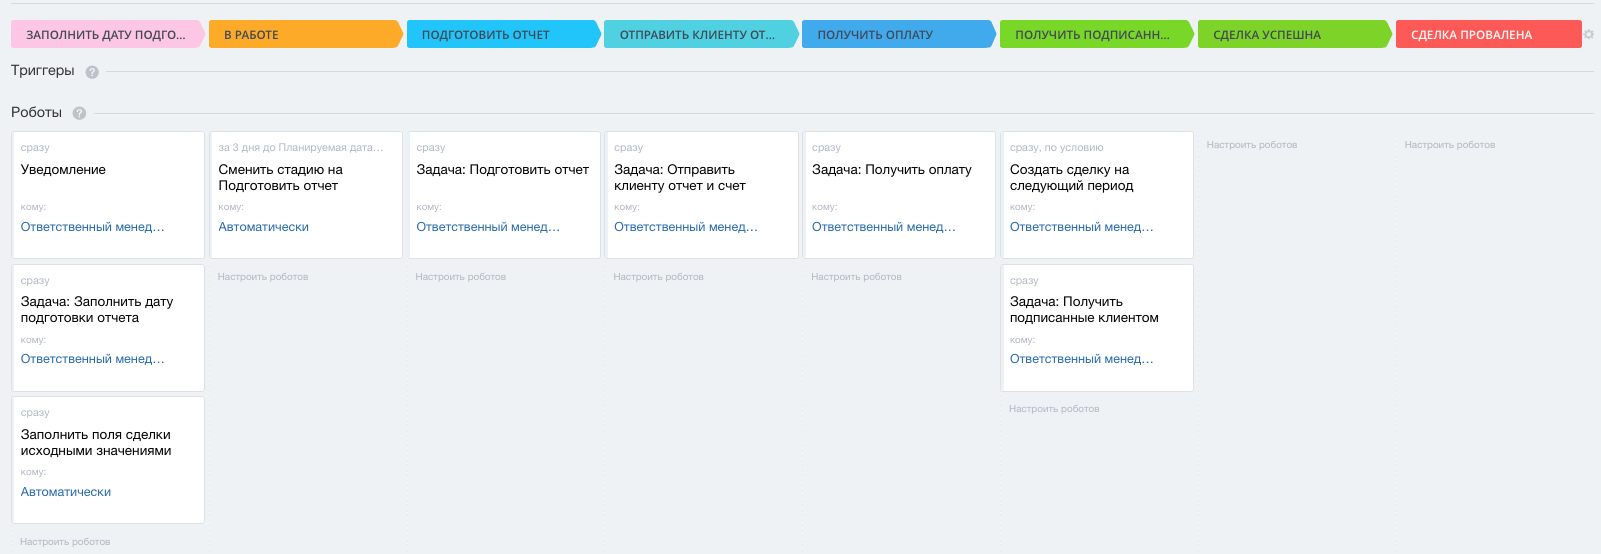Open robot Сменить стадию на Подготовить отчет
The image size is (1601, 554).
(280, 178)
